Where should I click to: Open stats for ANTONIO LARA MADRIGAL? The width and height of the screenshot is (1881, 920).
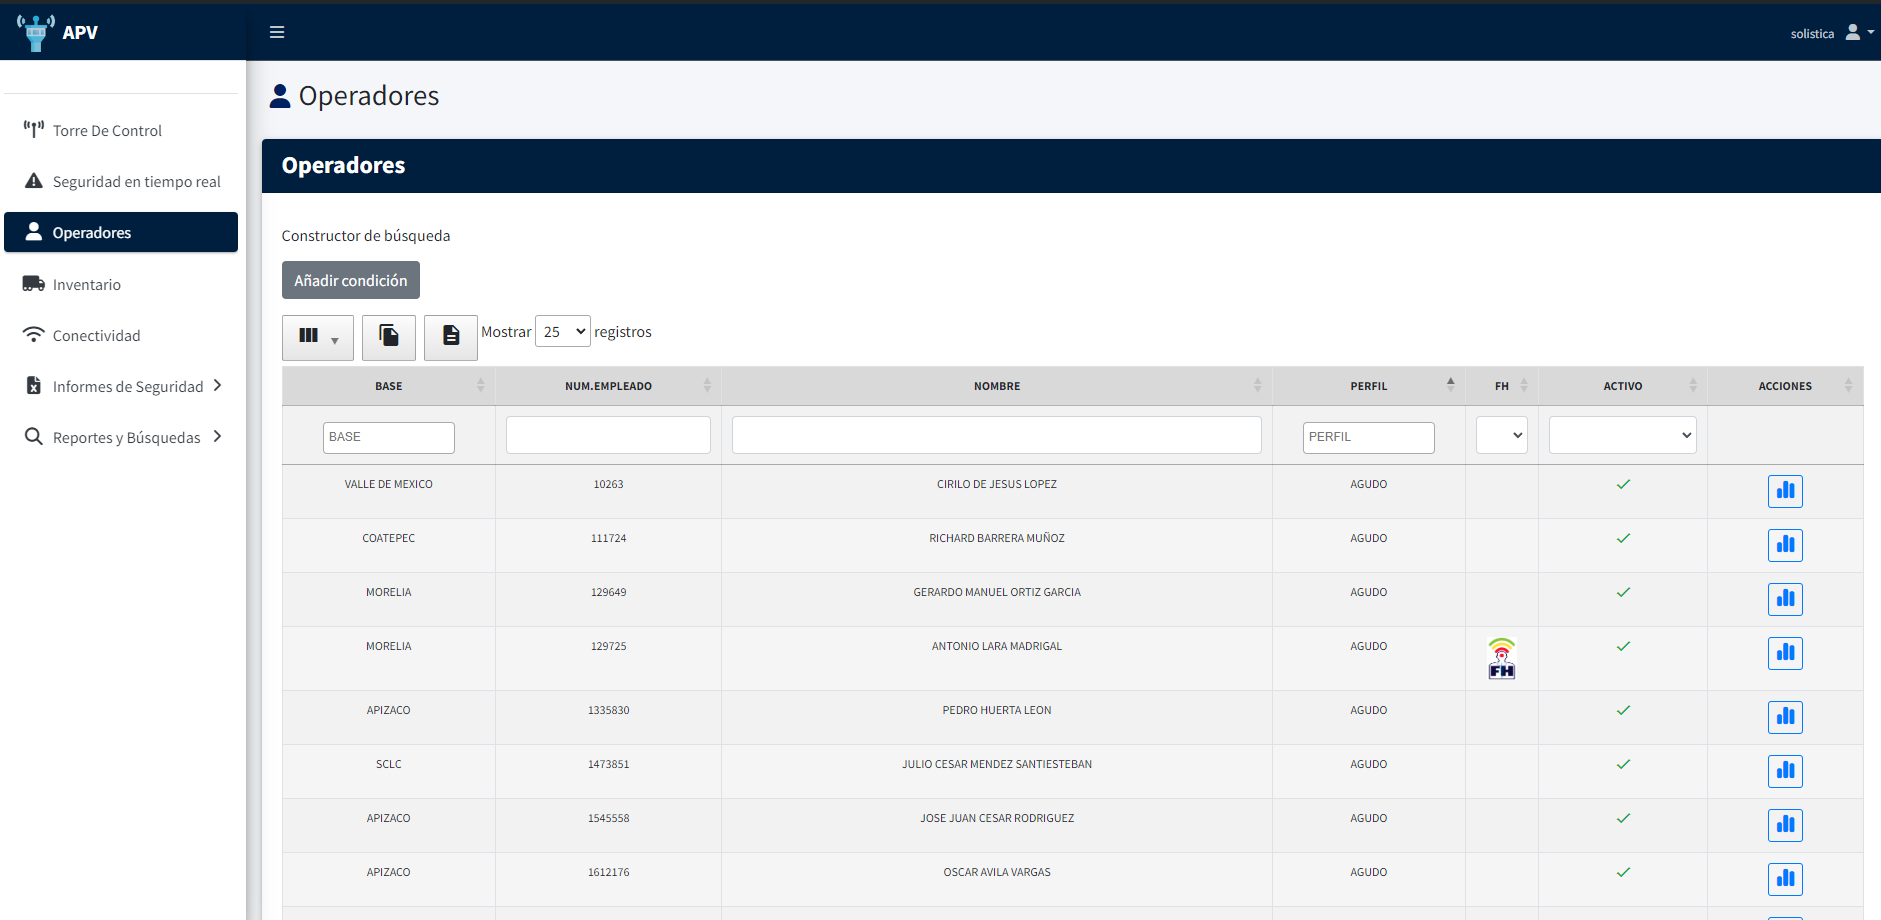tap(1785, 653)
